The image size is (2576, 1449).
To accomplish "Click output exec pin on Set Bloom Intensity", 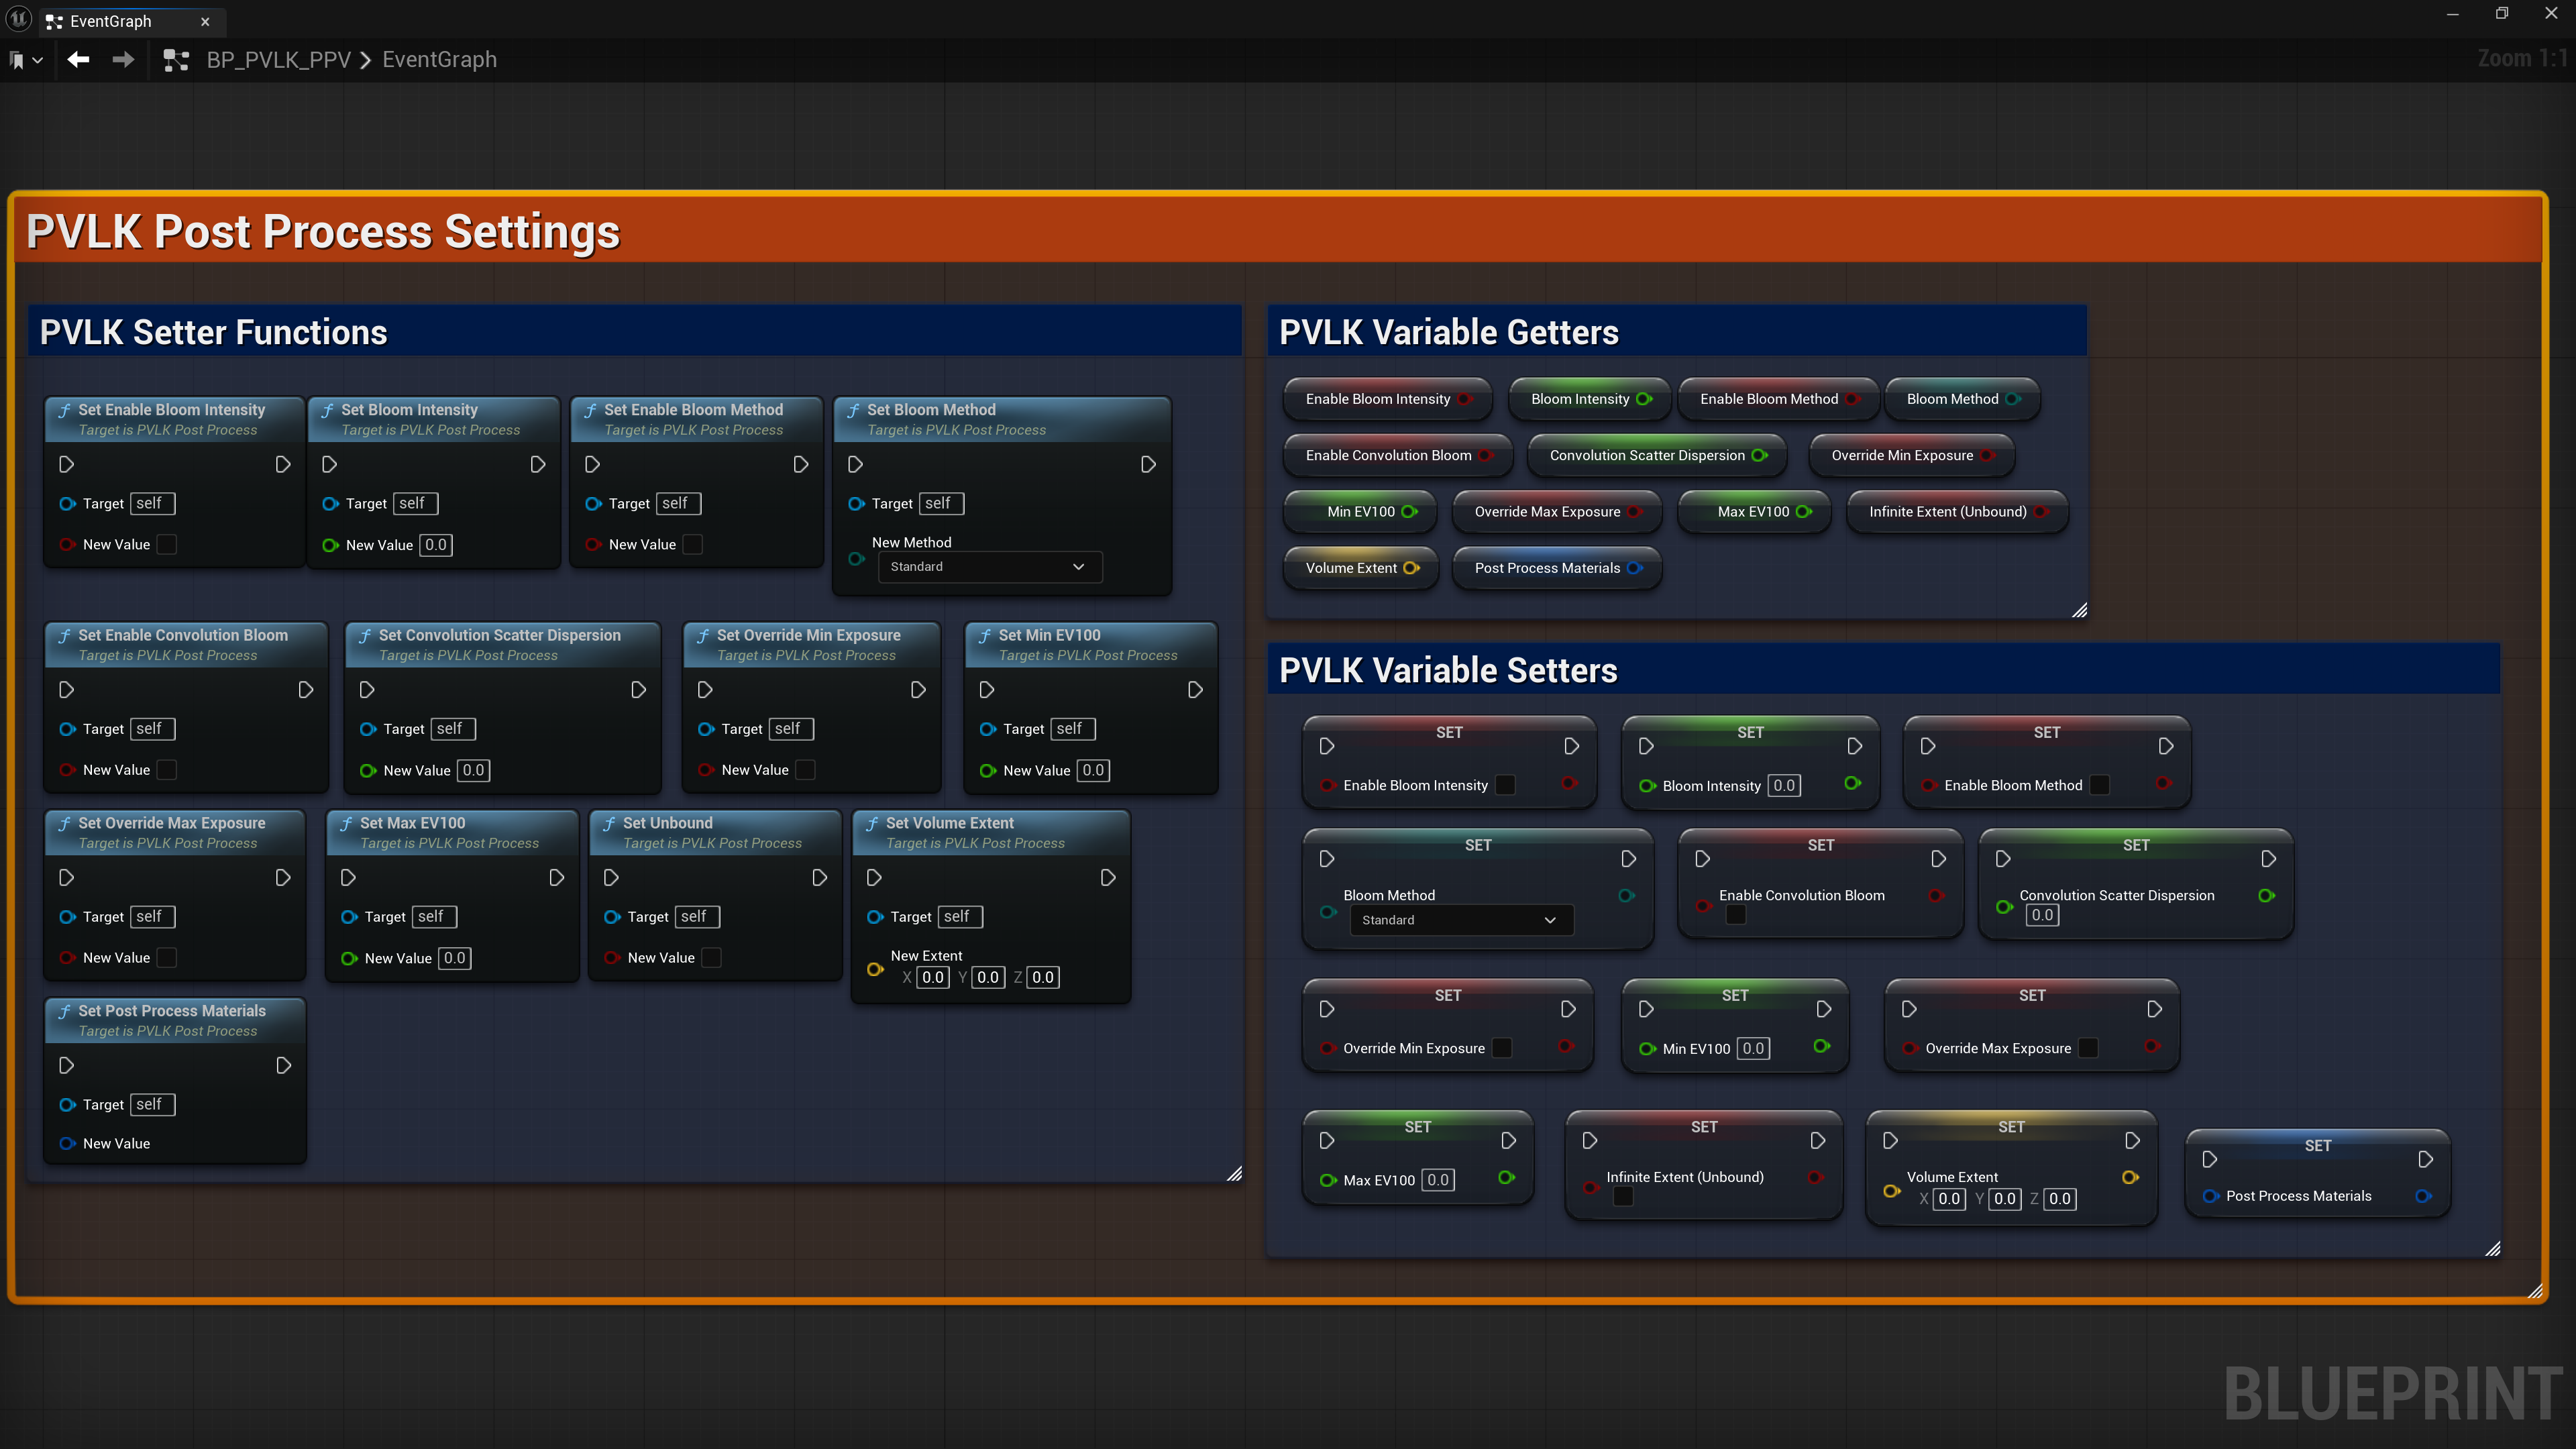I will [x=537, y=464].
